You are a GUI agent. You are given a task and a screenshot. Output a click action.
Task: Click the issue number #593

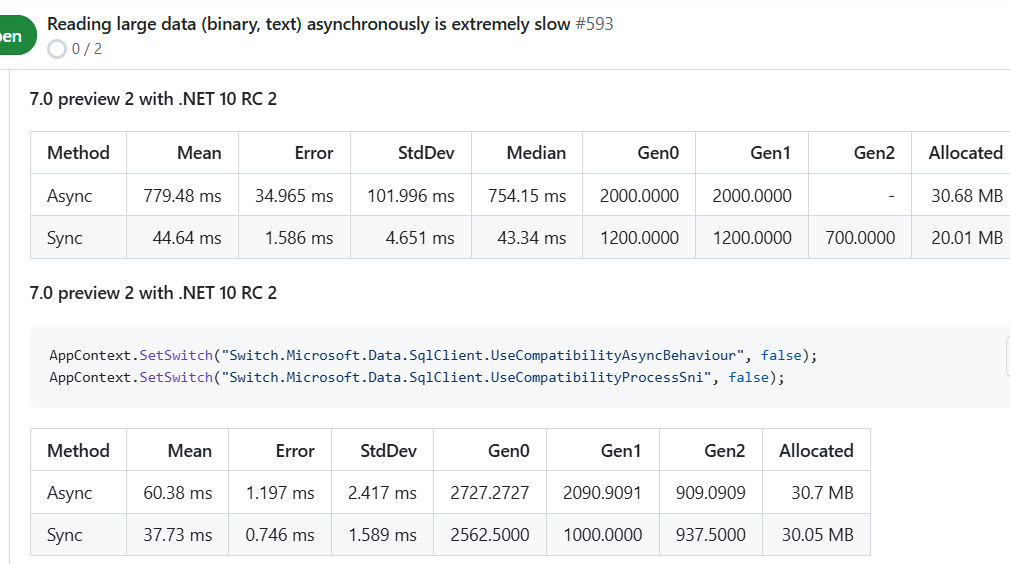point(594,24)
